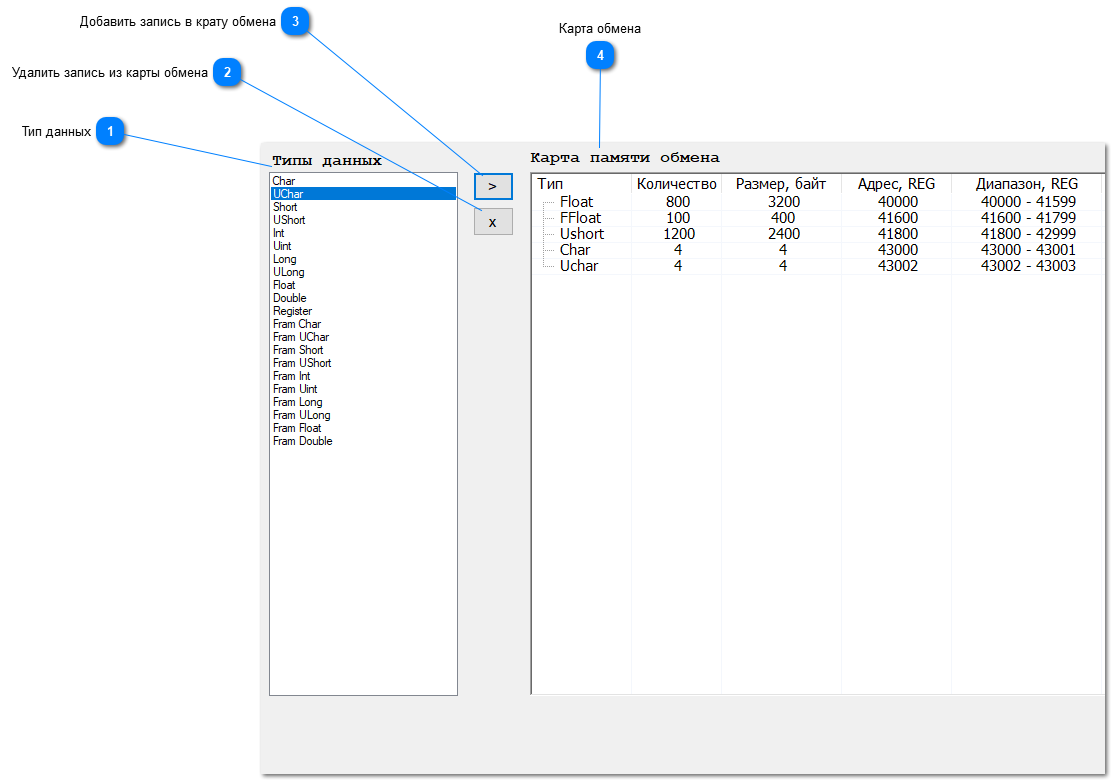Click the 'Количество' column header

(x=676, y=184)
